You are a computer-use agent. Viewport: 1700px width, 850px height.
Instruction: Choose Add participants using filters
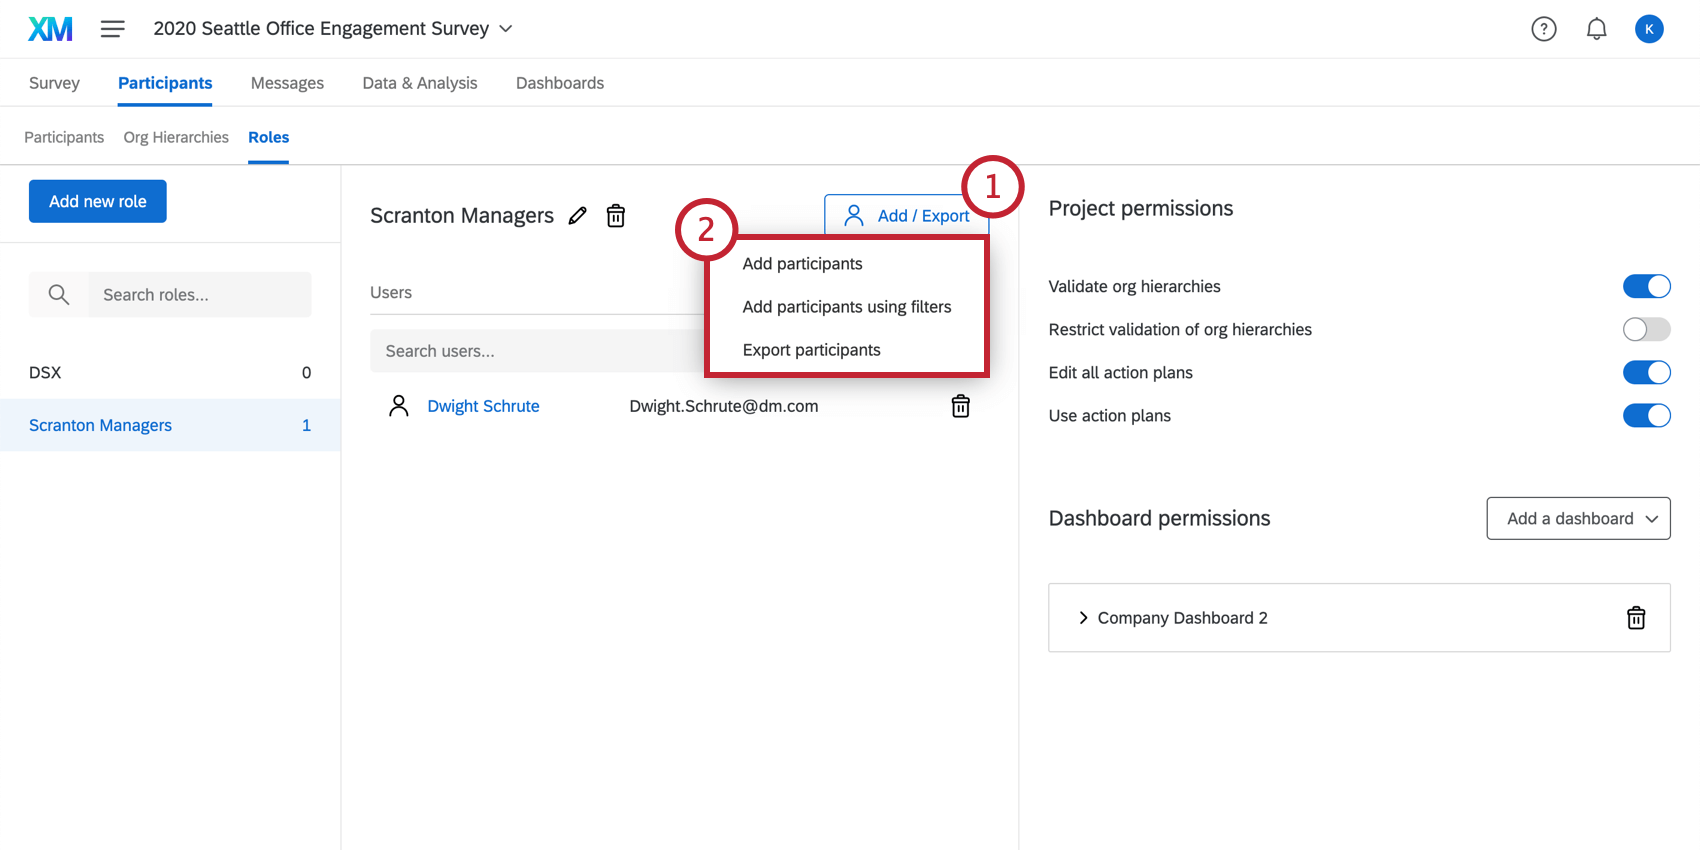pos(846,307)
